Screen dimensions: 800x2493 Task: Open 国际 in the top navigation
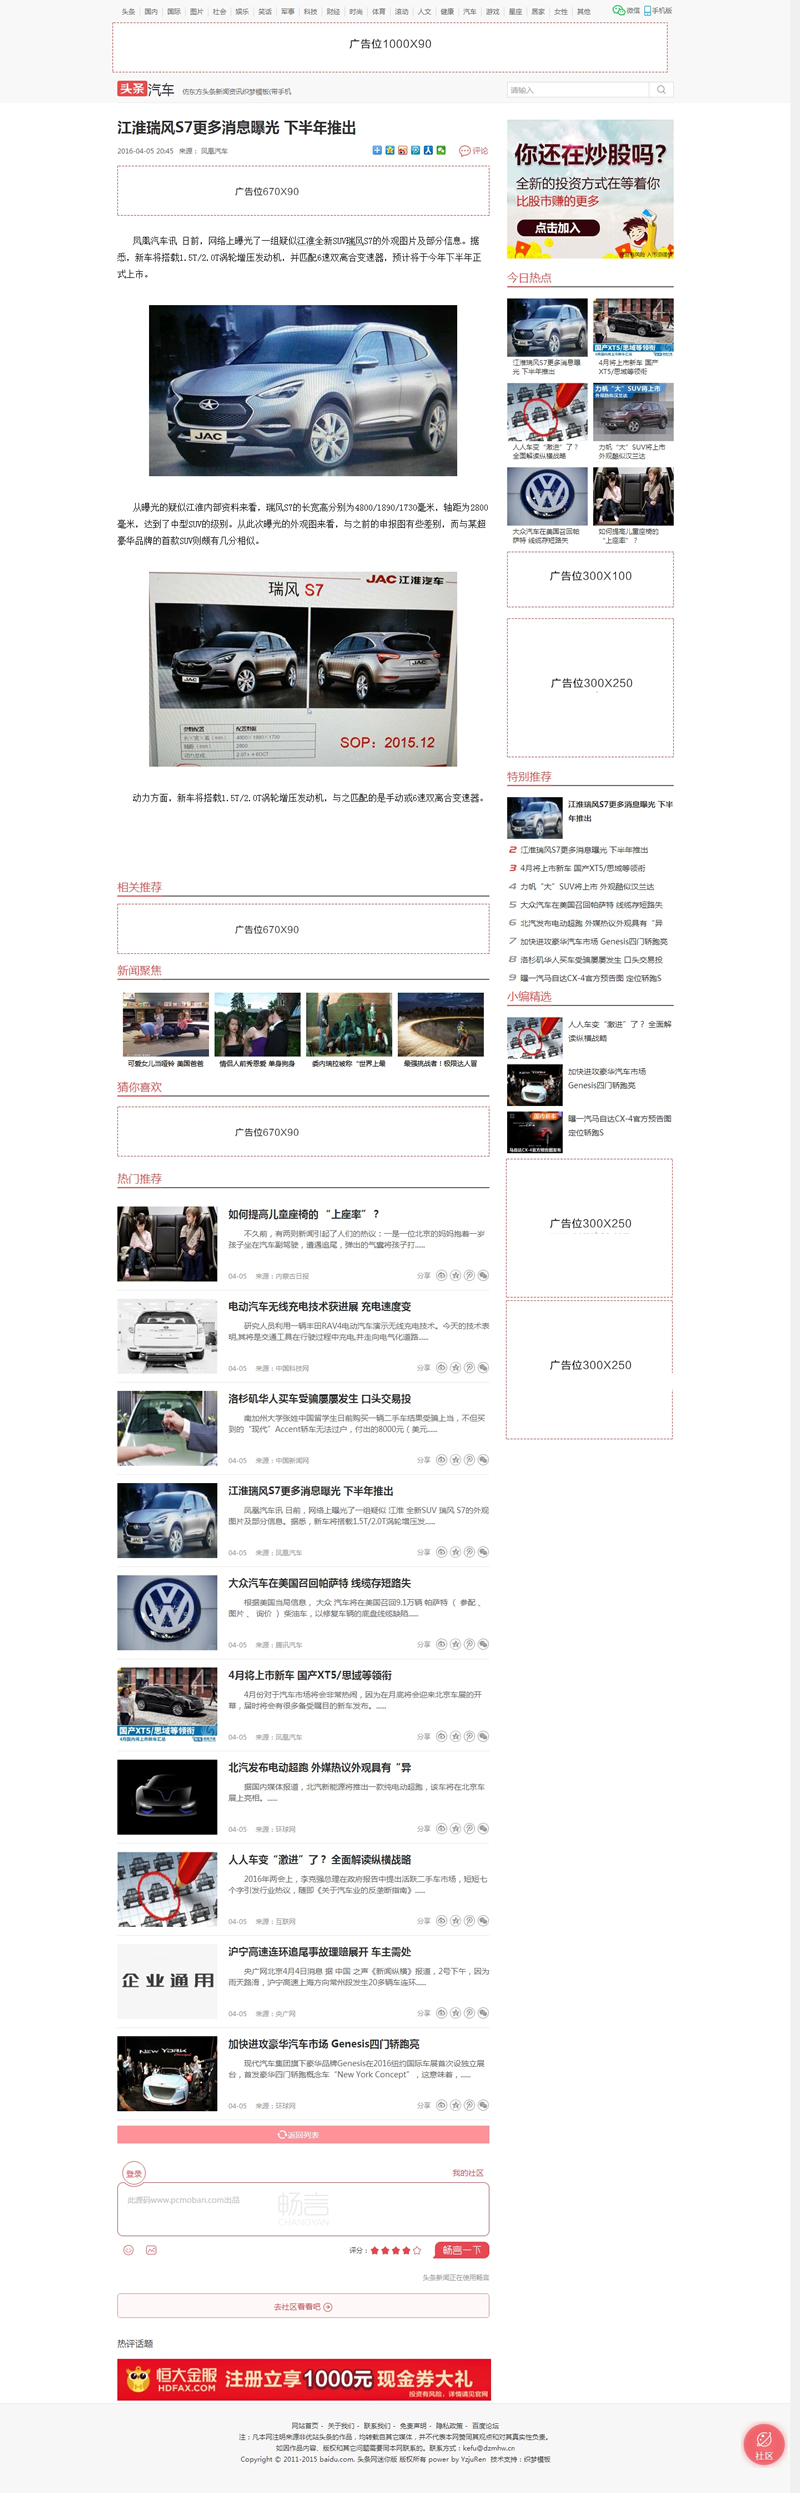point(174,12)
